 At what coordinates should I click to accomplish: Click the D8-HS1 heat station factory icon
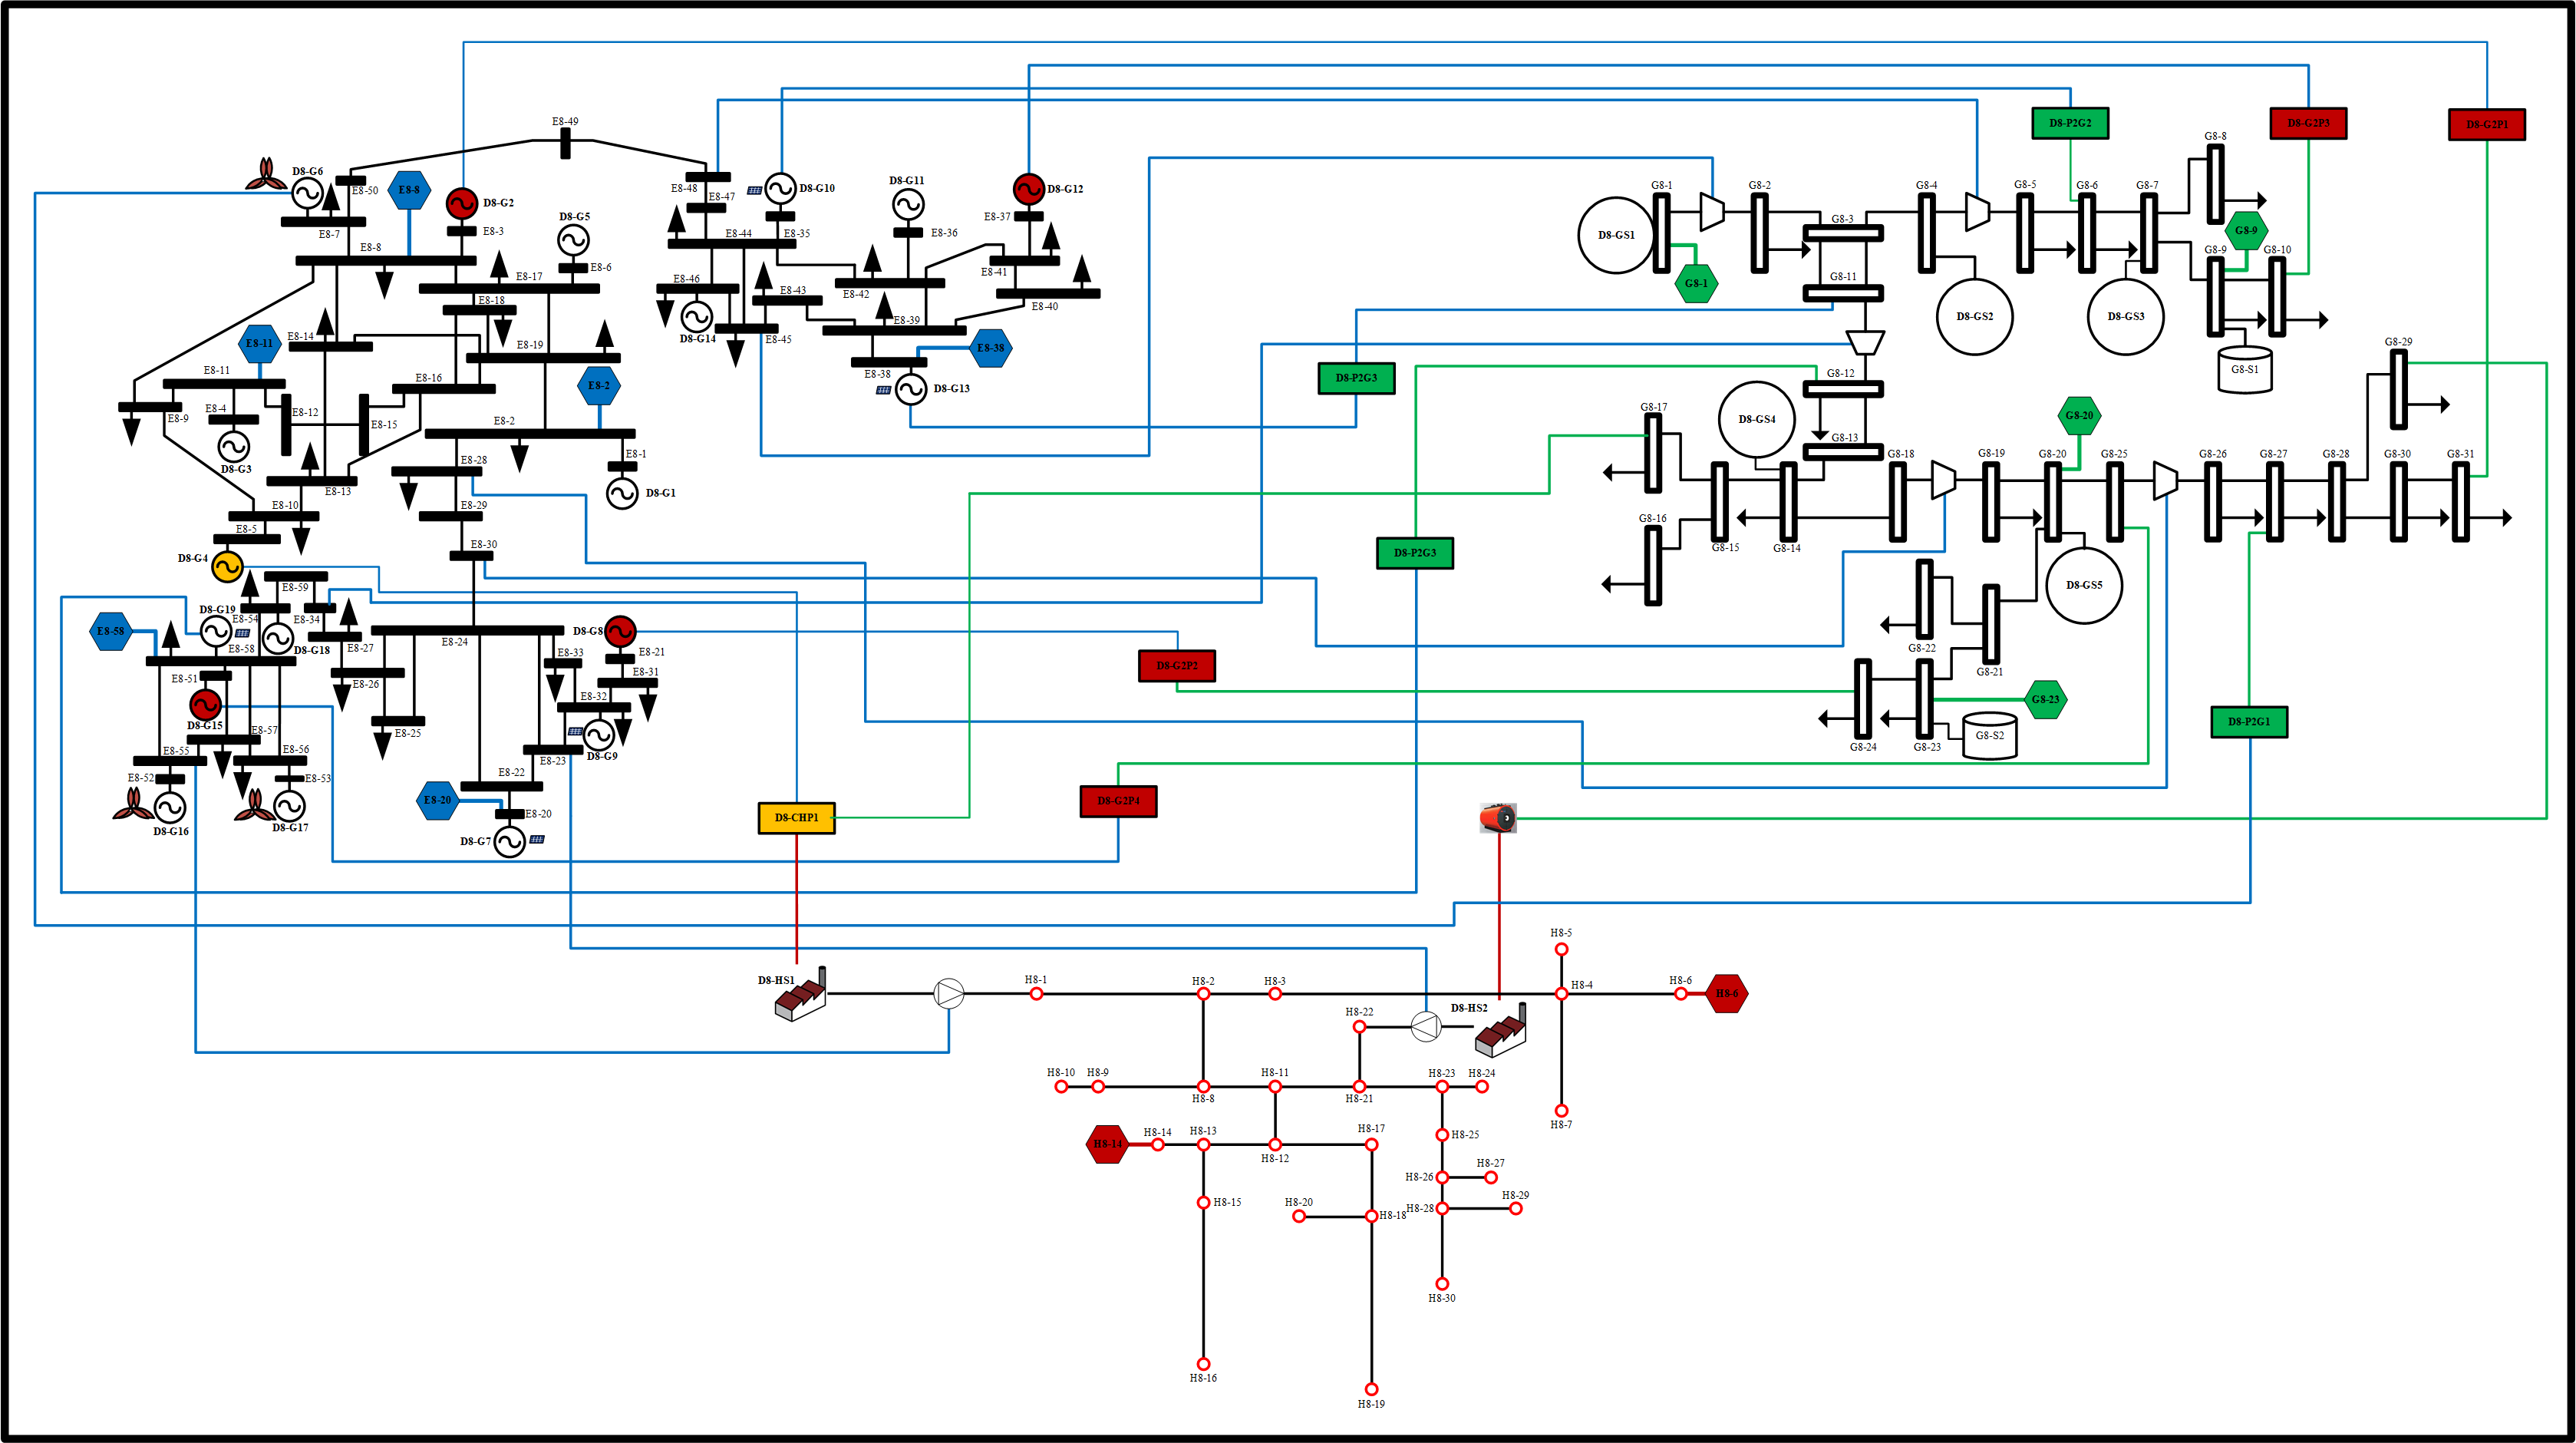(x=800, y=995)
